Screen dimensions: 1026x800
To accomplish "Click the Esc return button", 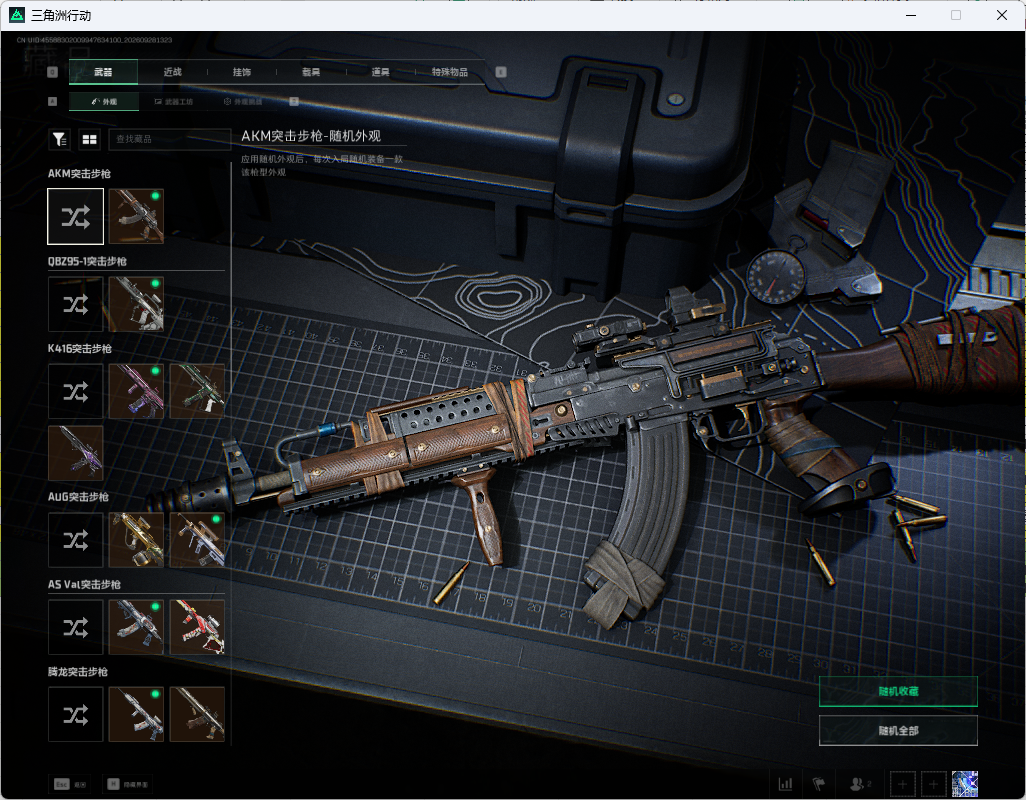I will 70,784.
